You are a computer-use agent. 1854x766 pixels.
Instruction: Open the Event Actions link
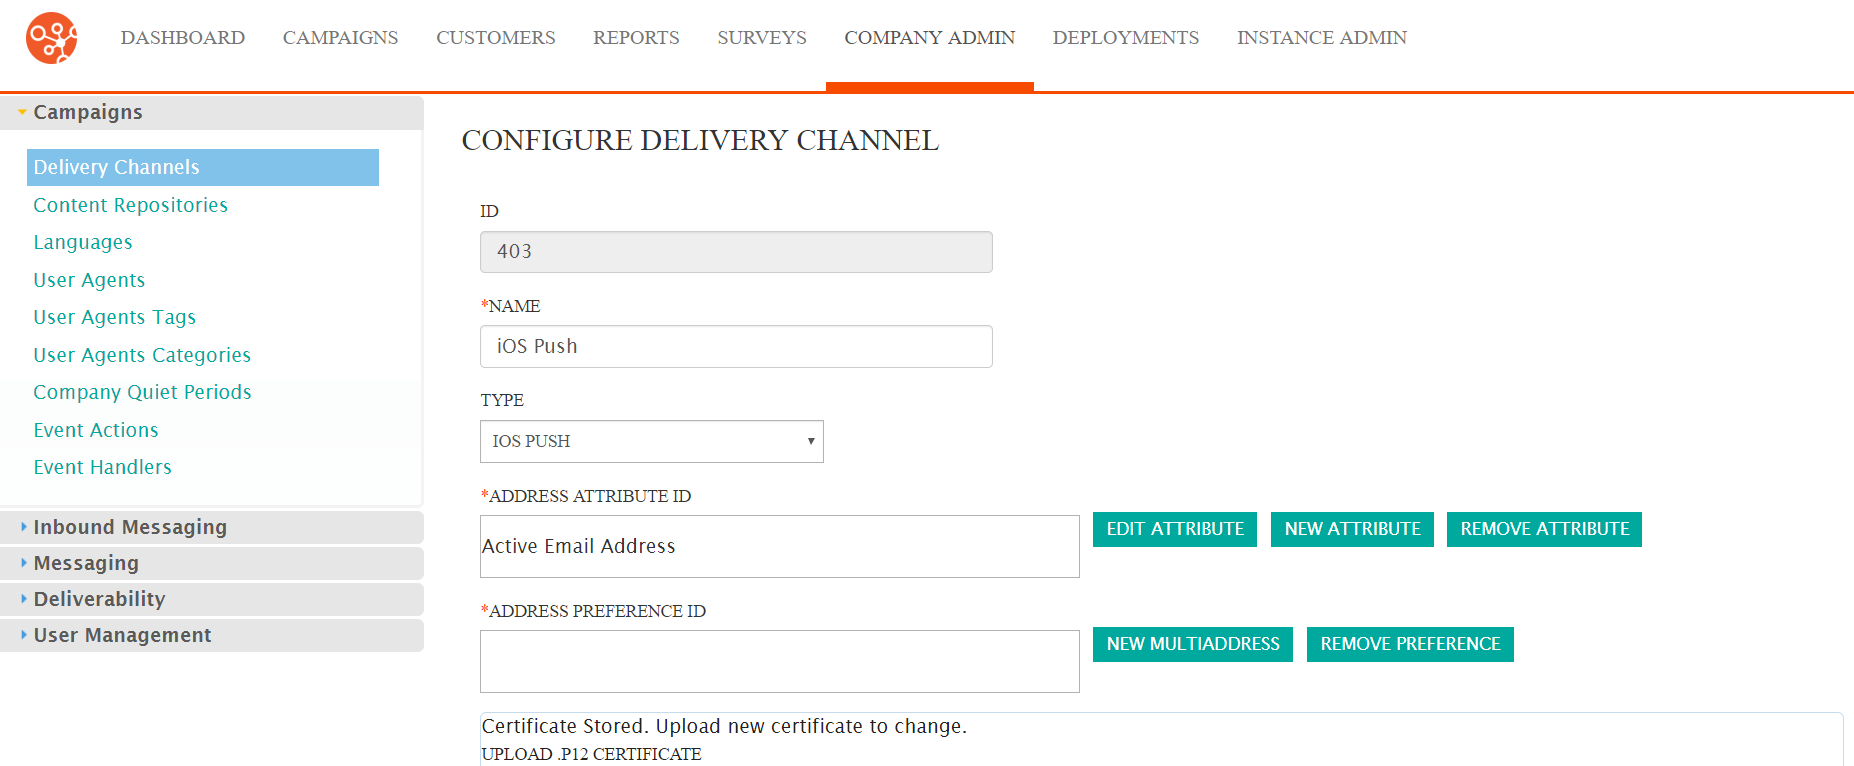[96, 430]
